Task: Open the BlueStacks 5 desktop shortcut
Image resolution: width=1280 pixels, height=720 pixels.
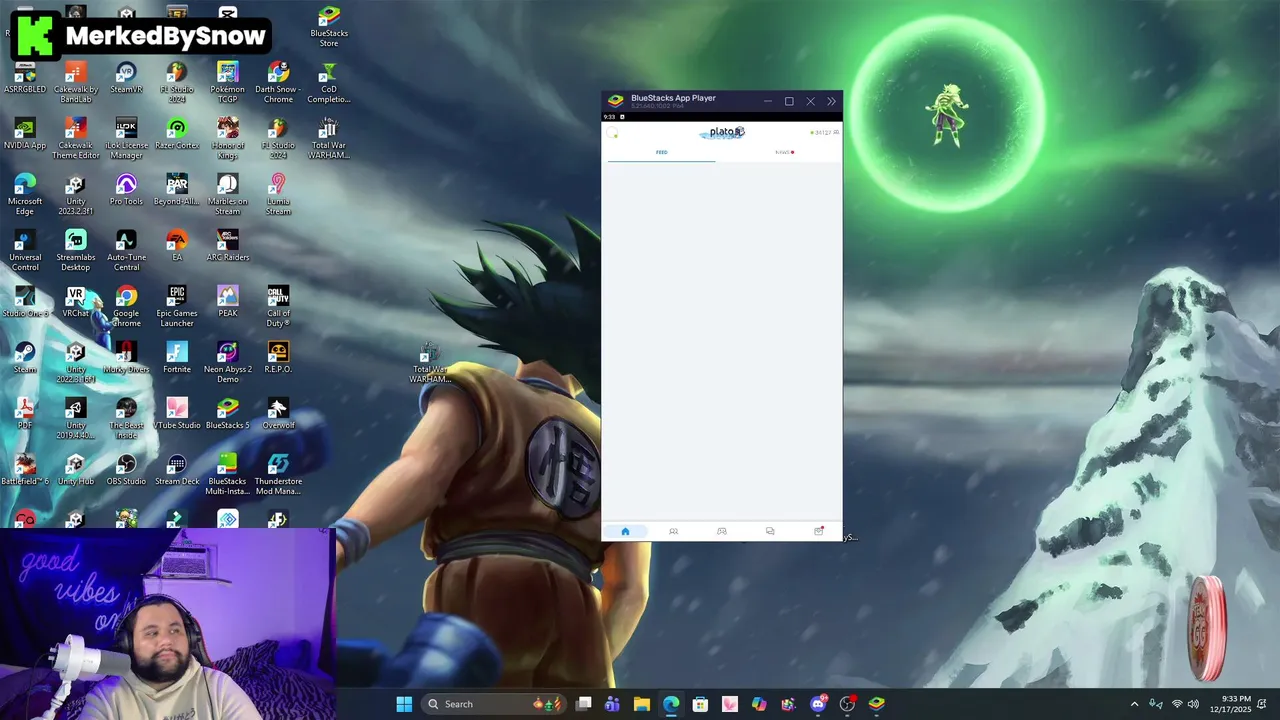Action: pyautogui.click(x=228, y=414)
